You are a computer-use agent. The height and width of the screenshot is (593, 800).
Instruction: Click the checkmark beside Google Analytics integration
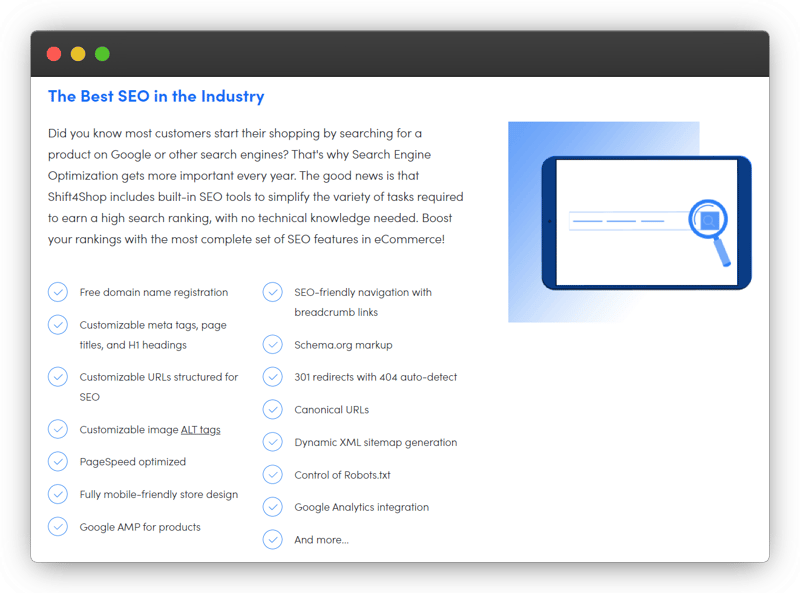[x=272, y=507]
